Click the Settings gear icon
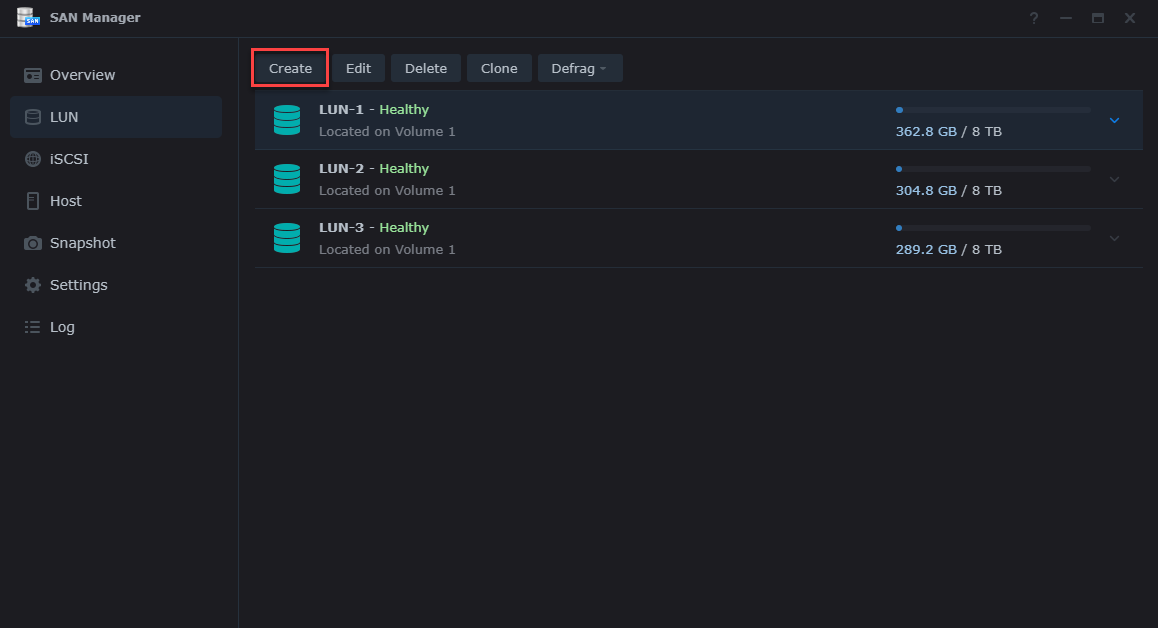The height and width of the screenshot is (628, 1158). click(x=33, y=285)
